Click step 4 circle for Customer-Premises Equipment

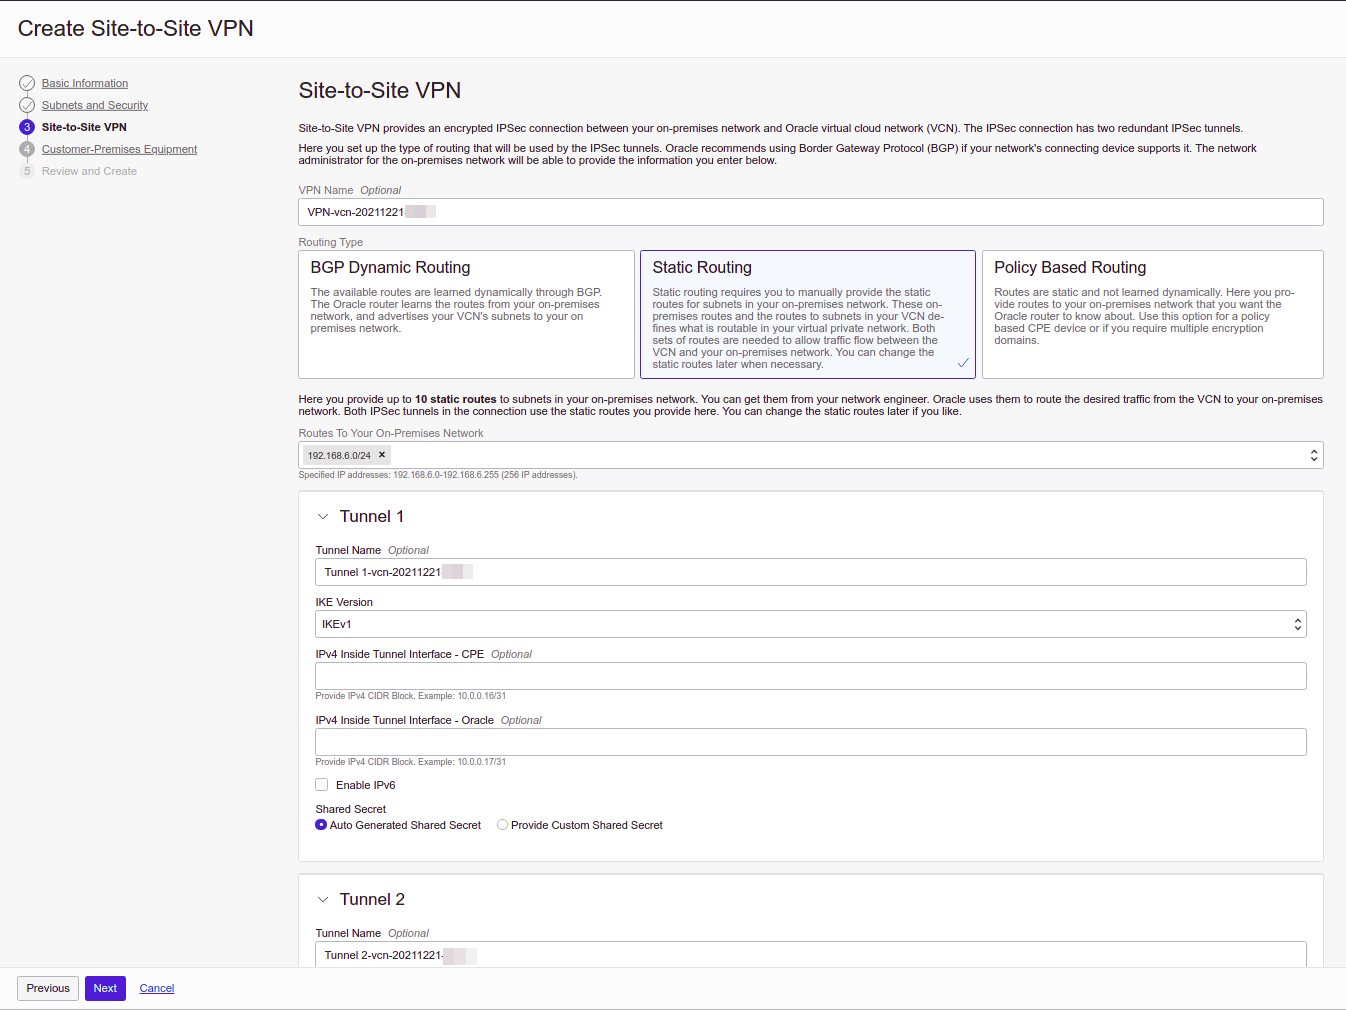point(27,149)
